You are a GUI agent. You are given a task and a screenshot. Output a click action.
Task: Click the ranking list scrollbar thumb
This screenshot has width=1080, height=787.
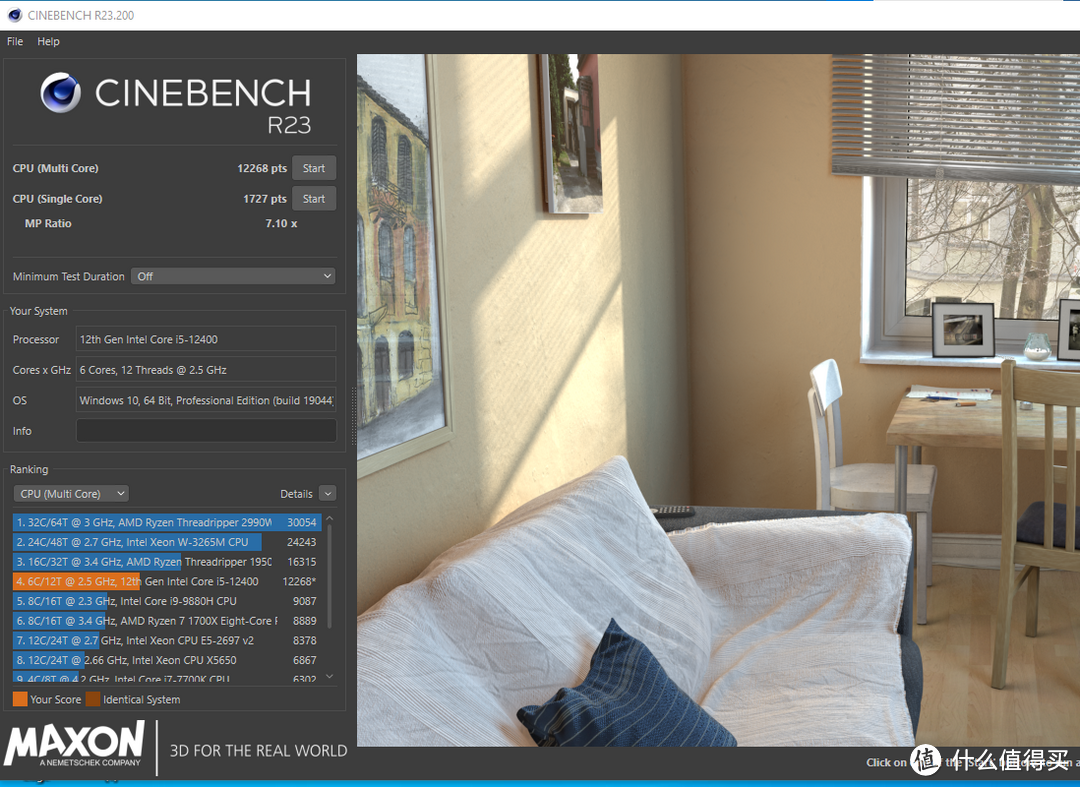329,577
